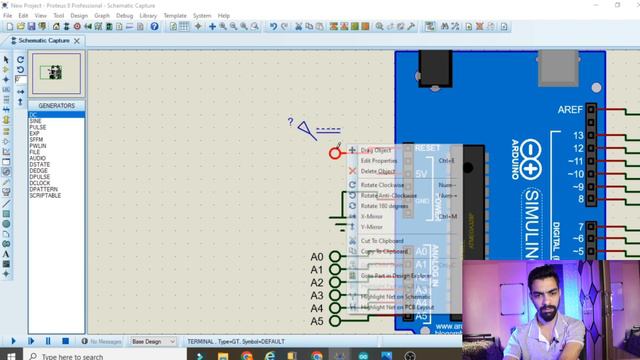Image resolution: width=640 pixels, height=360 pixels.
Task: Select the Junction dot tool
Action: click(x=6, y=79)
